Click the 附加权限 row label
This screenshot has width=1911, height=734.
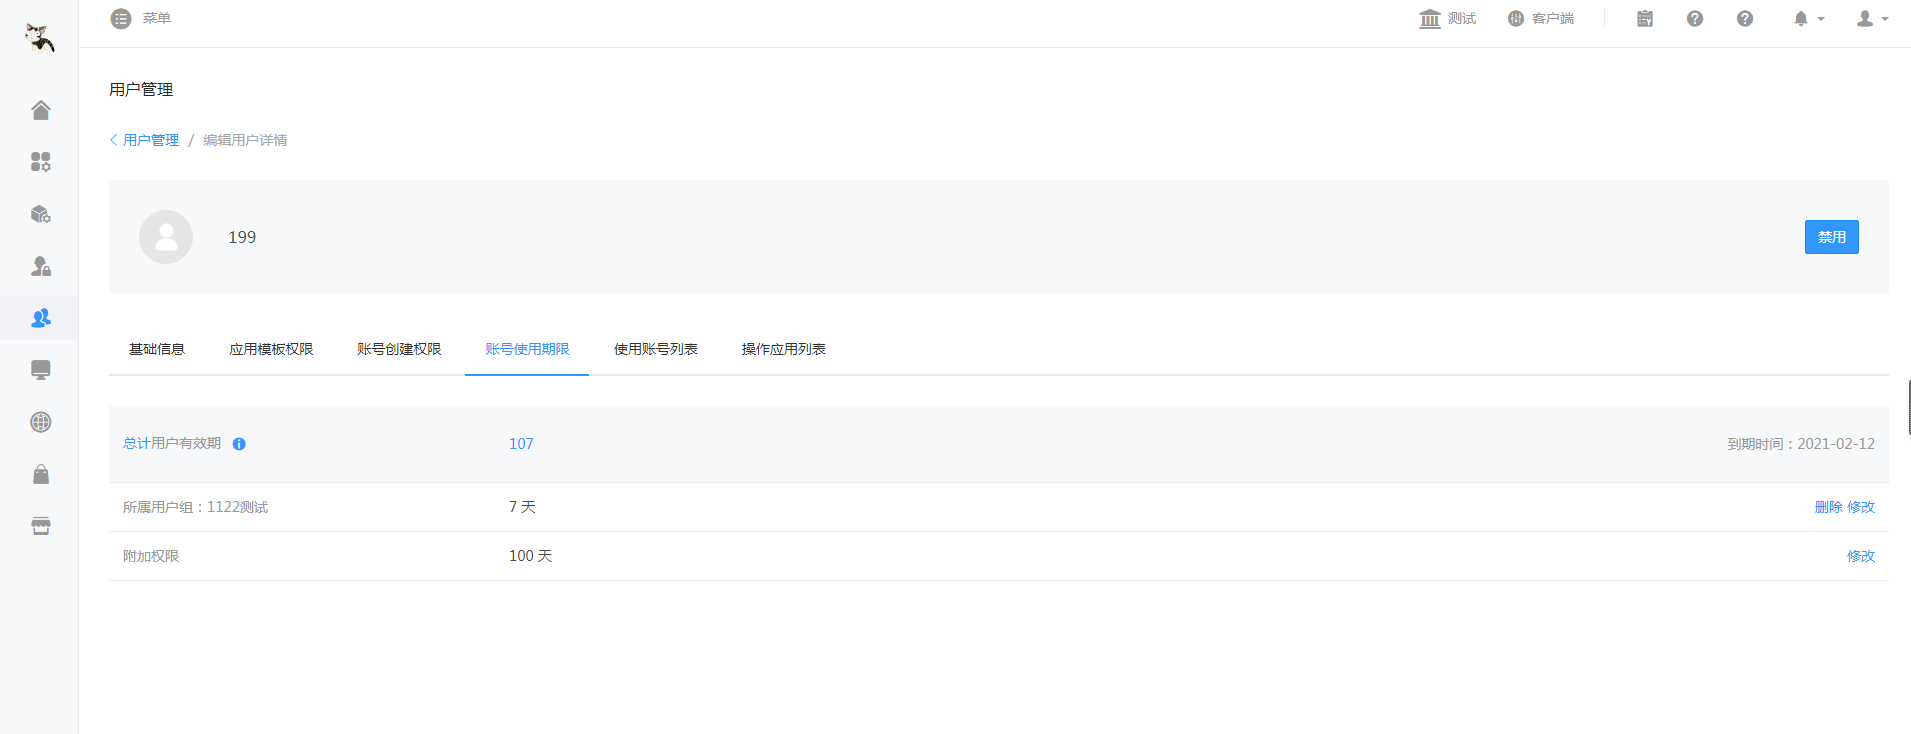coord(151,556)
